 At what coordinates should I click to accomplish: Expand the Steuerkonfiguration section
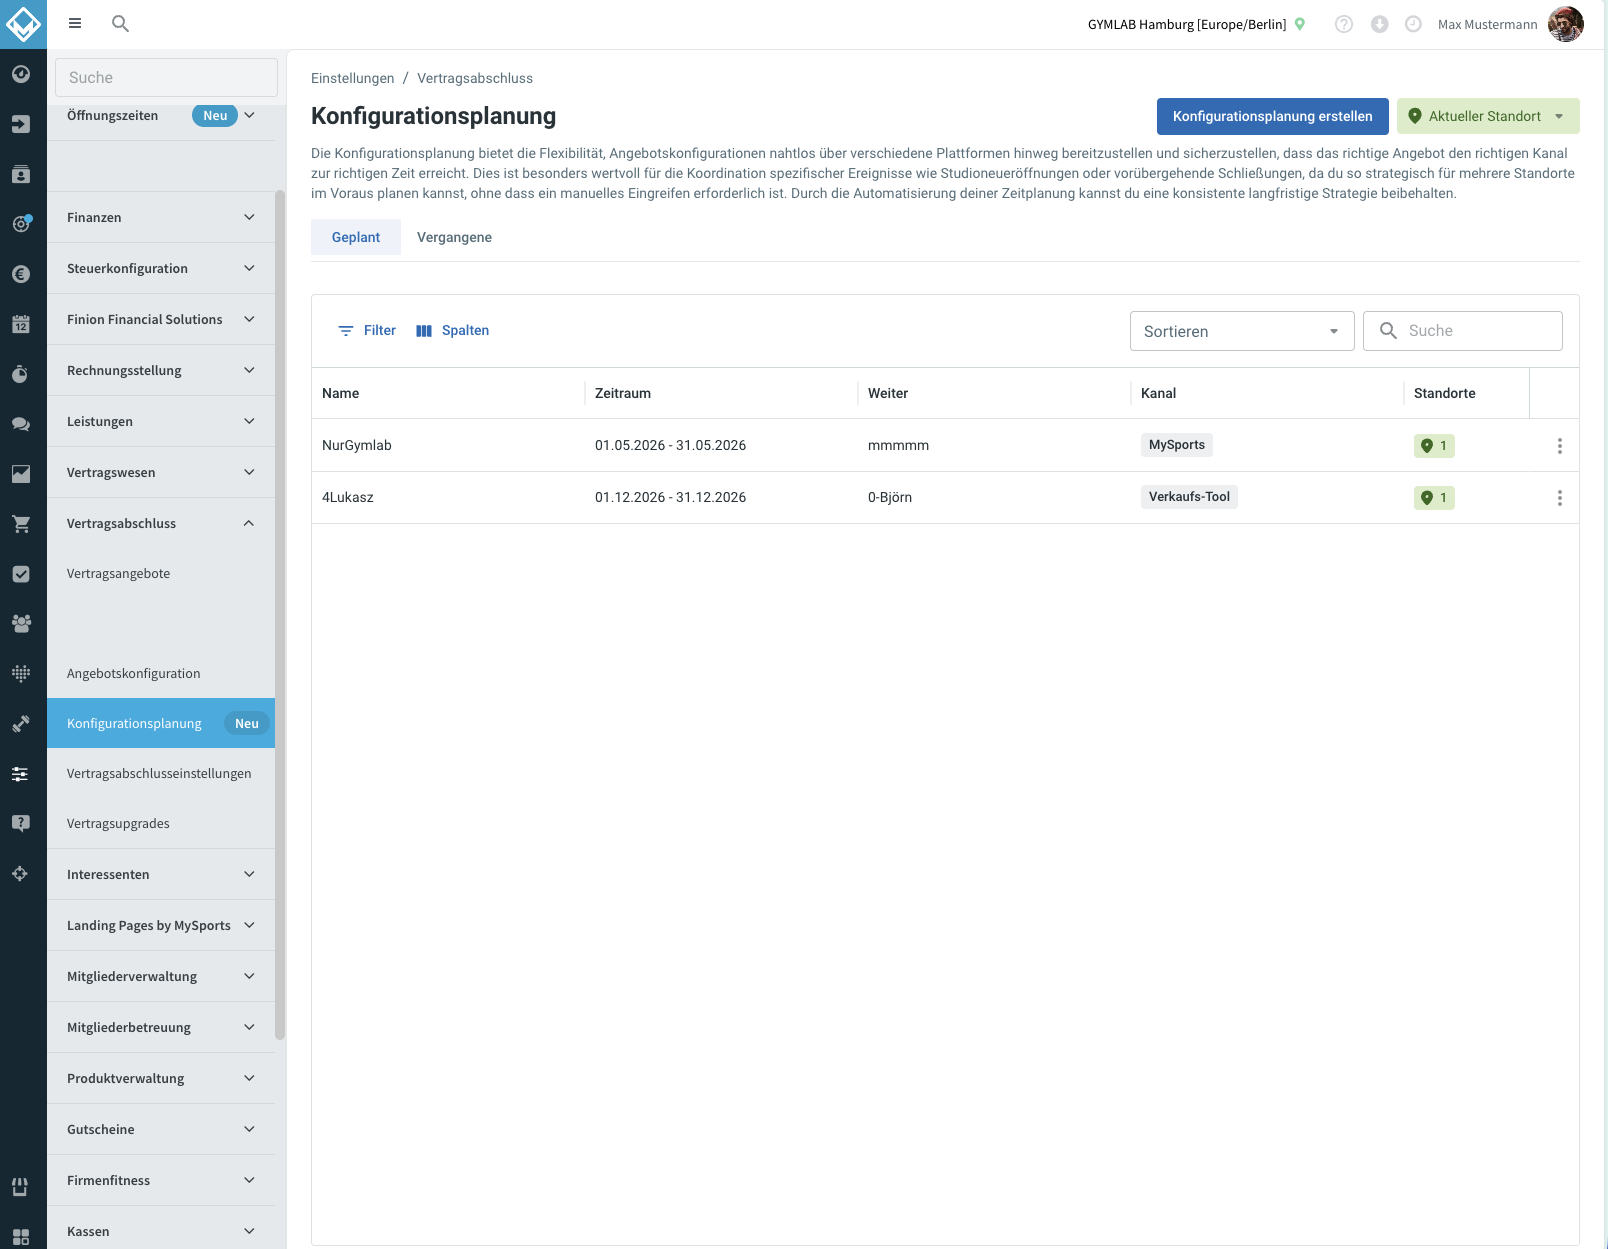161,268
